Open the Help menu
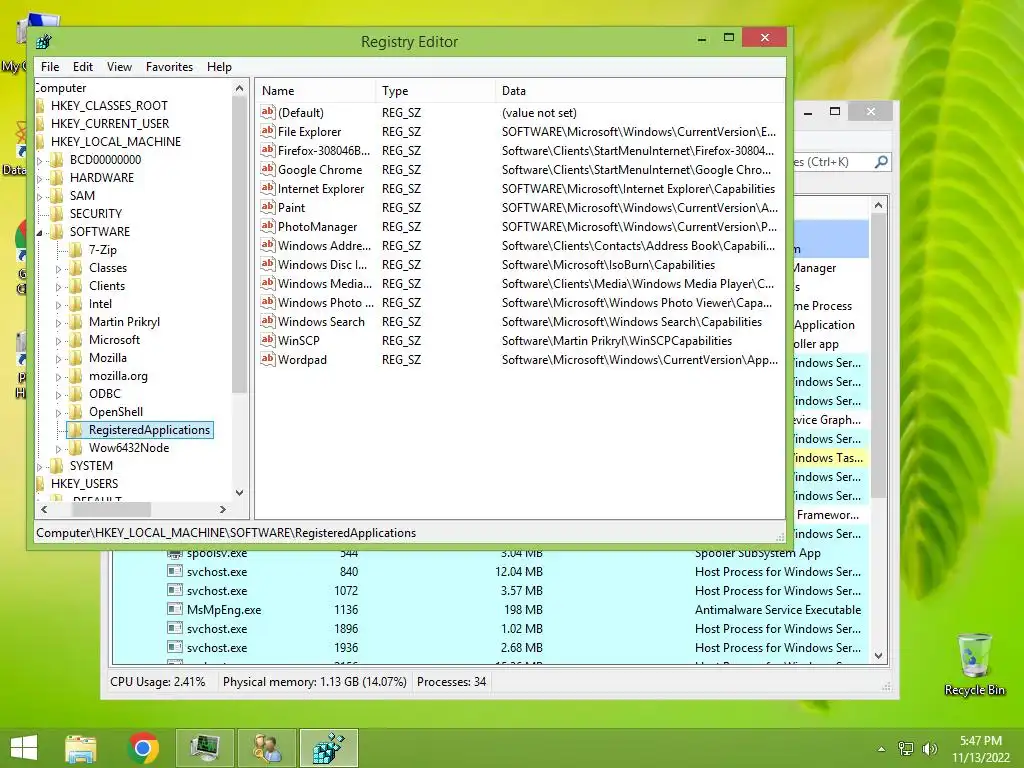This screenshot has width=1024, height=768. (219, 67)
